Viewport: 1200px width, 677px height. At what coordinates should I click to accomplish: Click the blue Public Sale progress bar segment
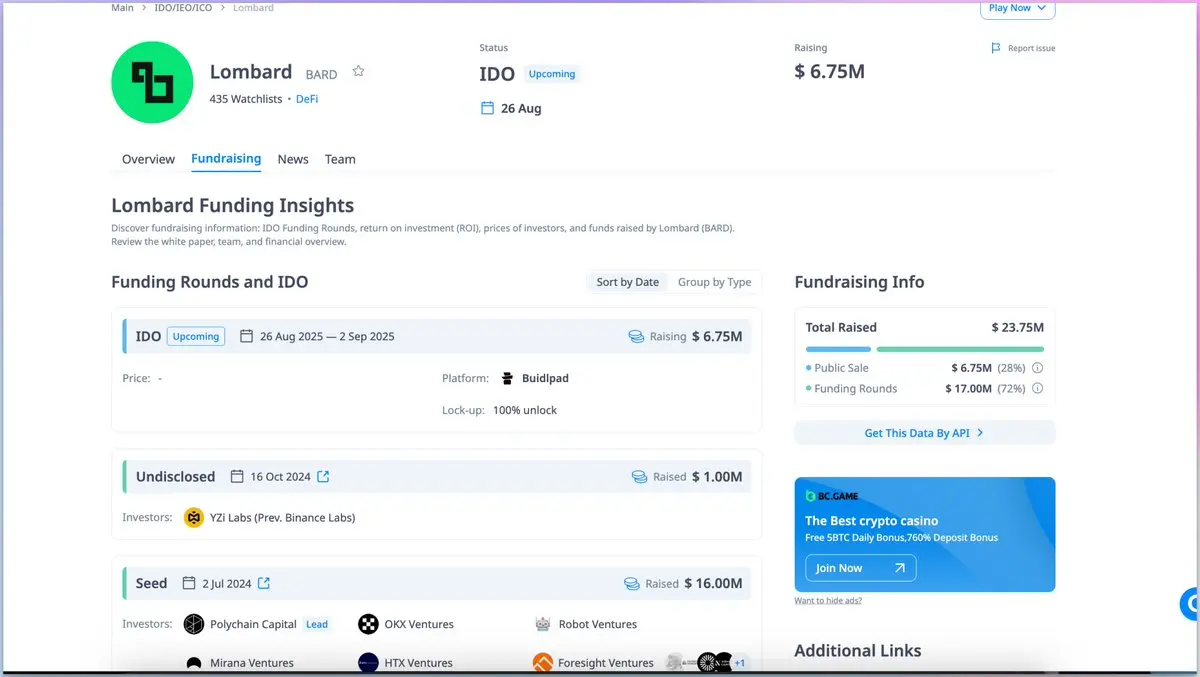838,349
